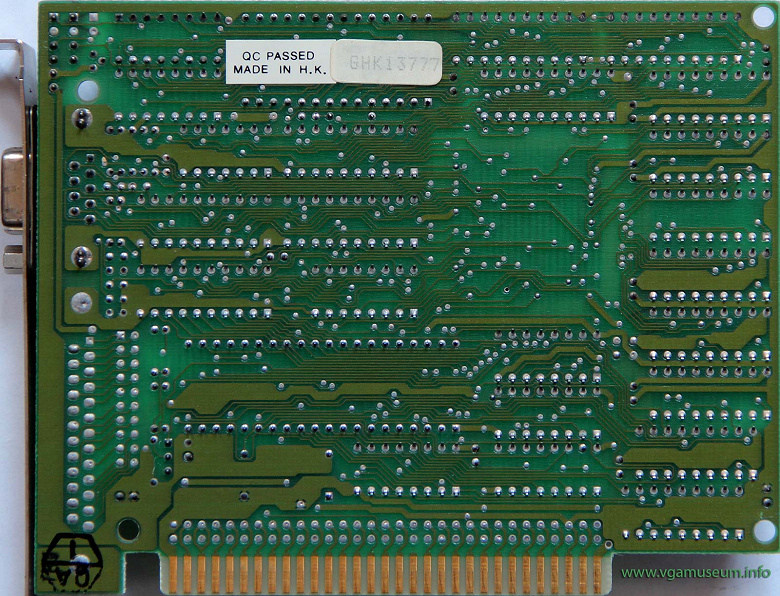Viewport: 780px width, 596px height.
Task: Click the short pin row beside bottom-right hole
Action: coord(683,534)
